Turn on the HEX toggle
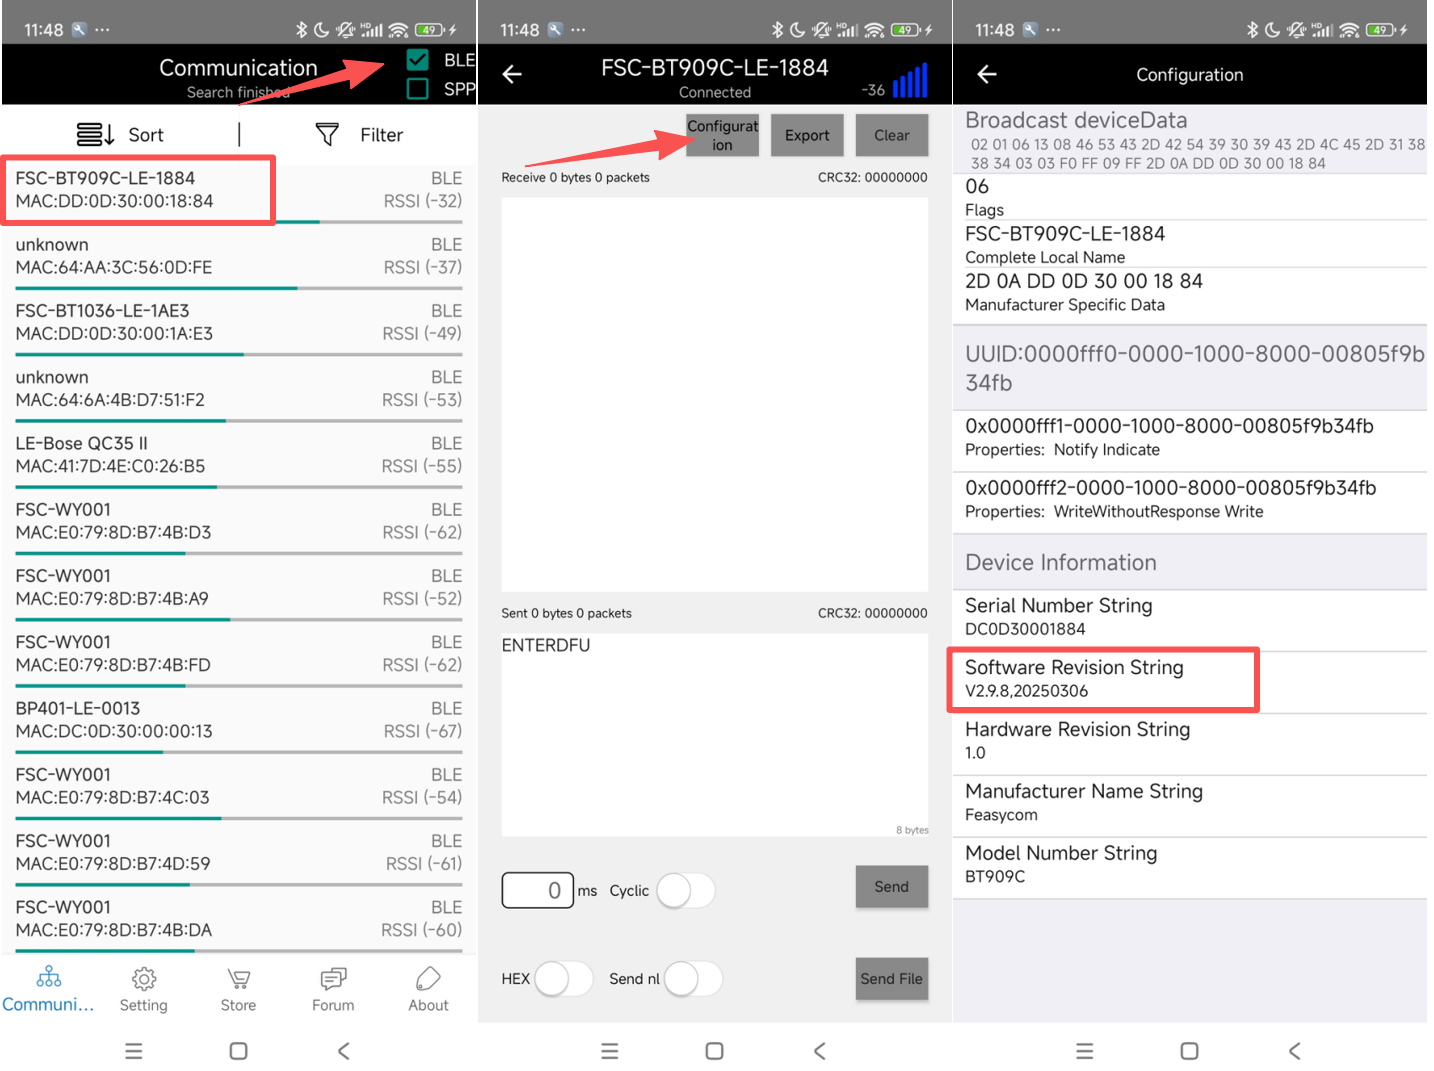Viewport: 1434px width, 1071px height. coord(564,978)
